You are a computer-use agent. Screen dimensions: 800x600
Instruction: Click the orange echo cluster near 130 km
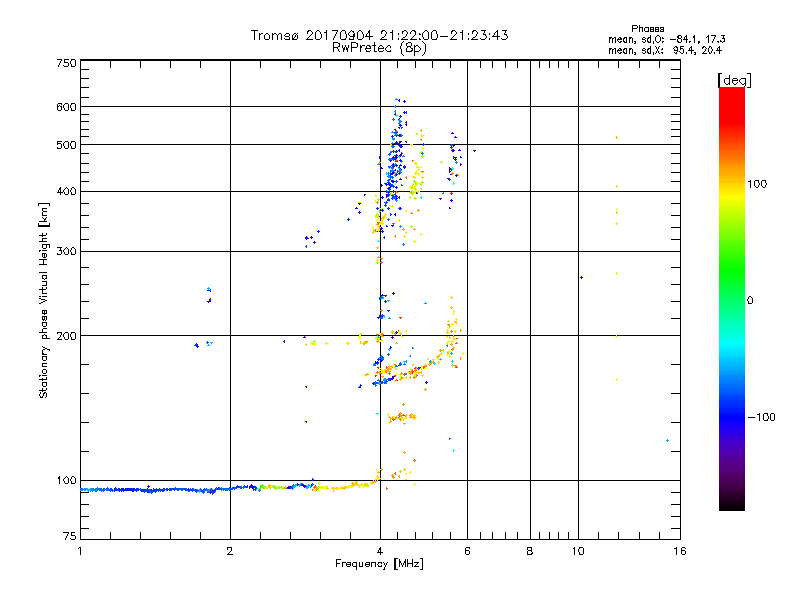click(x=402, y=417)
